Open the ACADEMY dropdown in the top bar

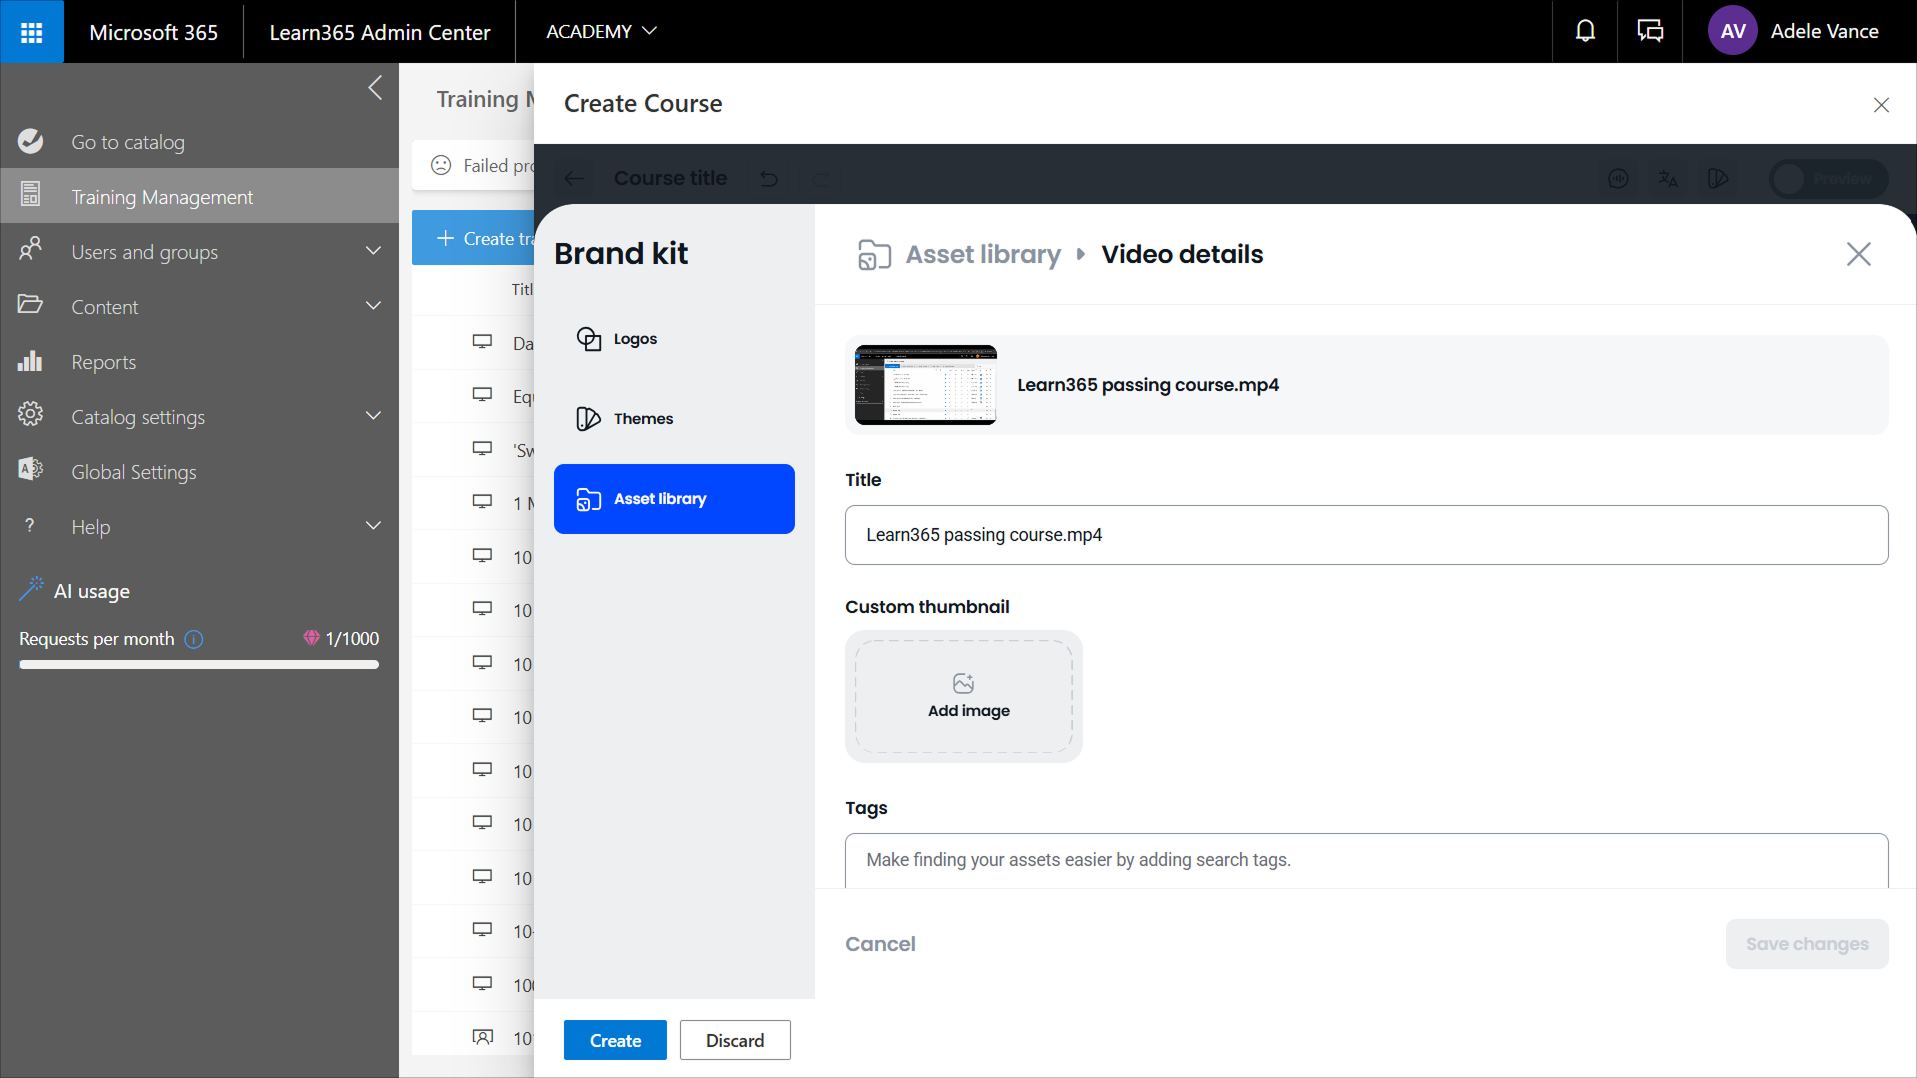tap(601, 32)
